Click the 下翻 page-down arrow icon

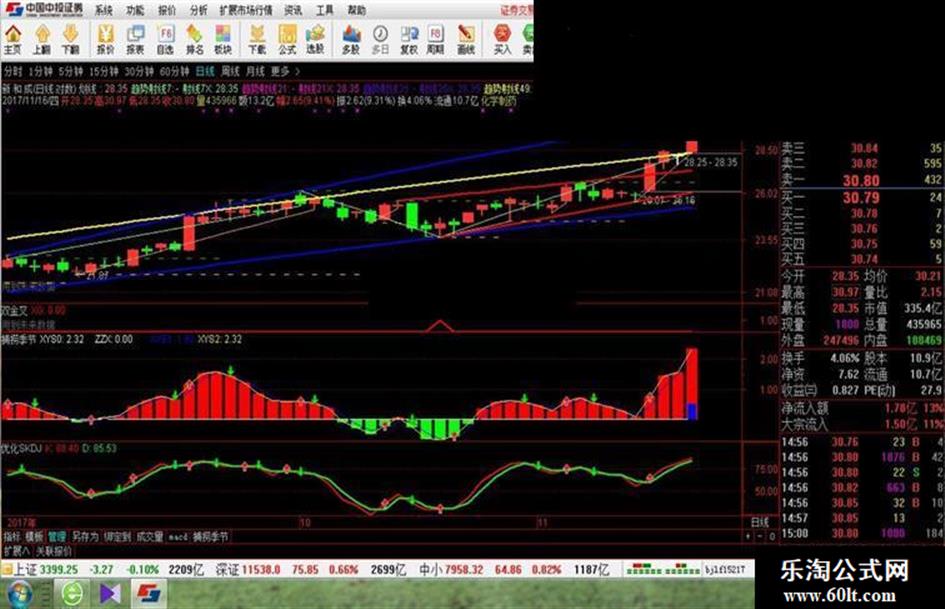click(71, 39)
